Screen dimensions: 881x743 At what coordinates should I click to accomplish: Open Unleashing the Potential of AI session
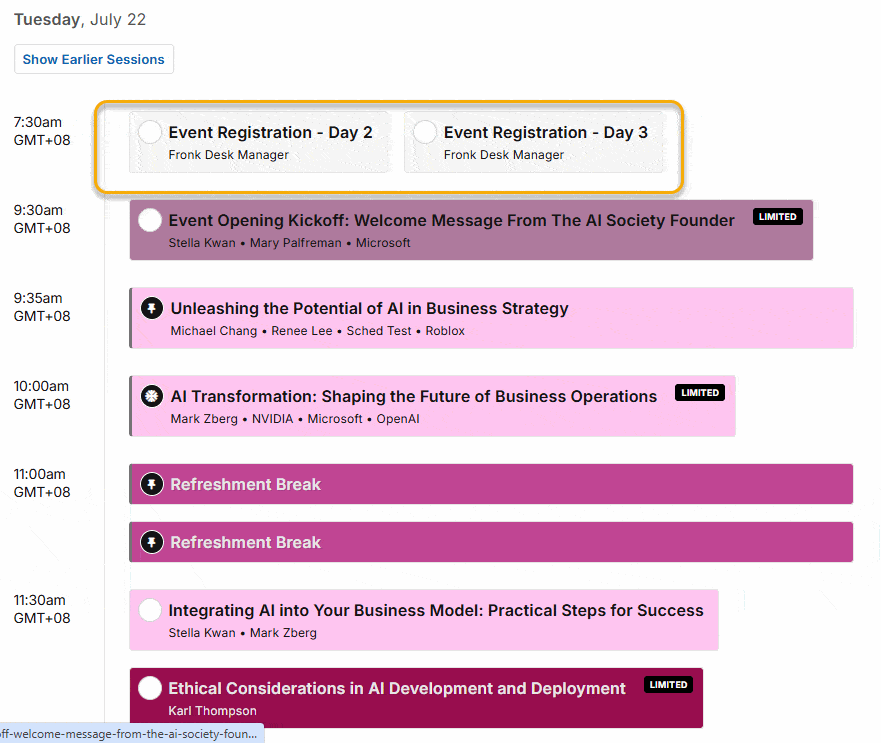pos(369,309)
